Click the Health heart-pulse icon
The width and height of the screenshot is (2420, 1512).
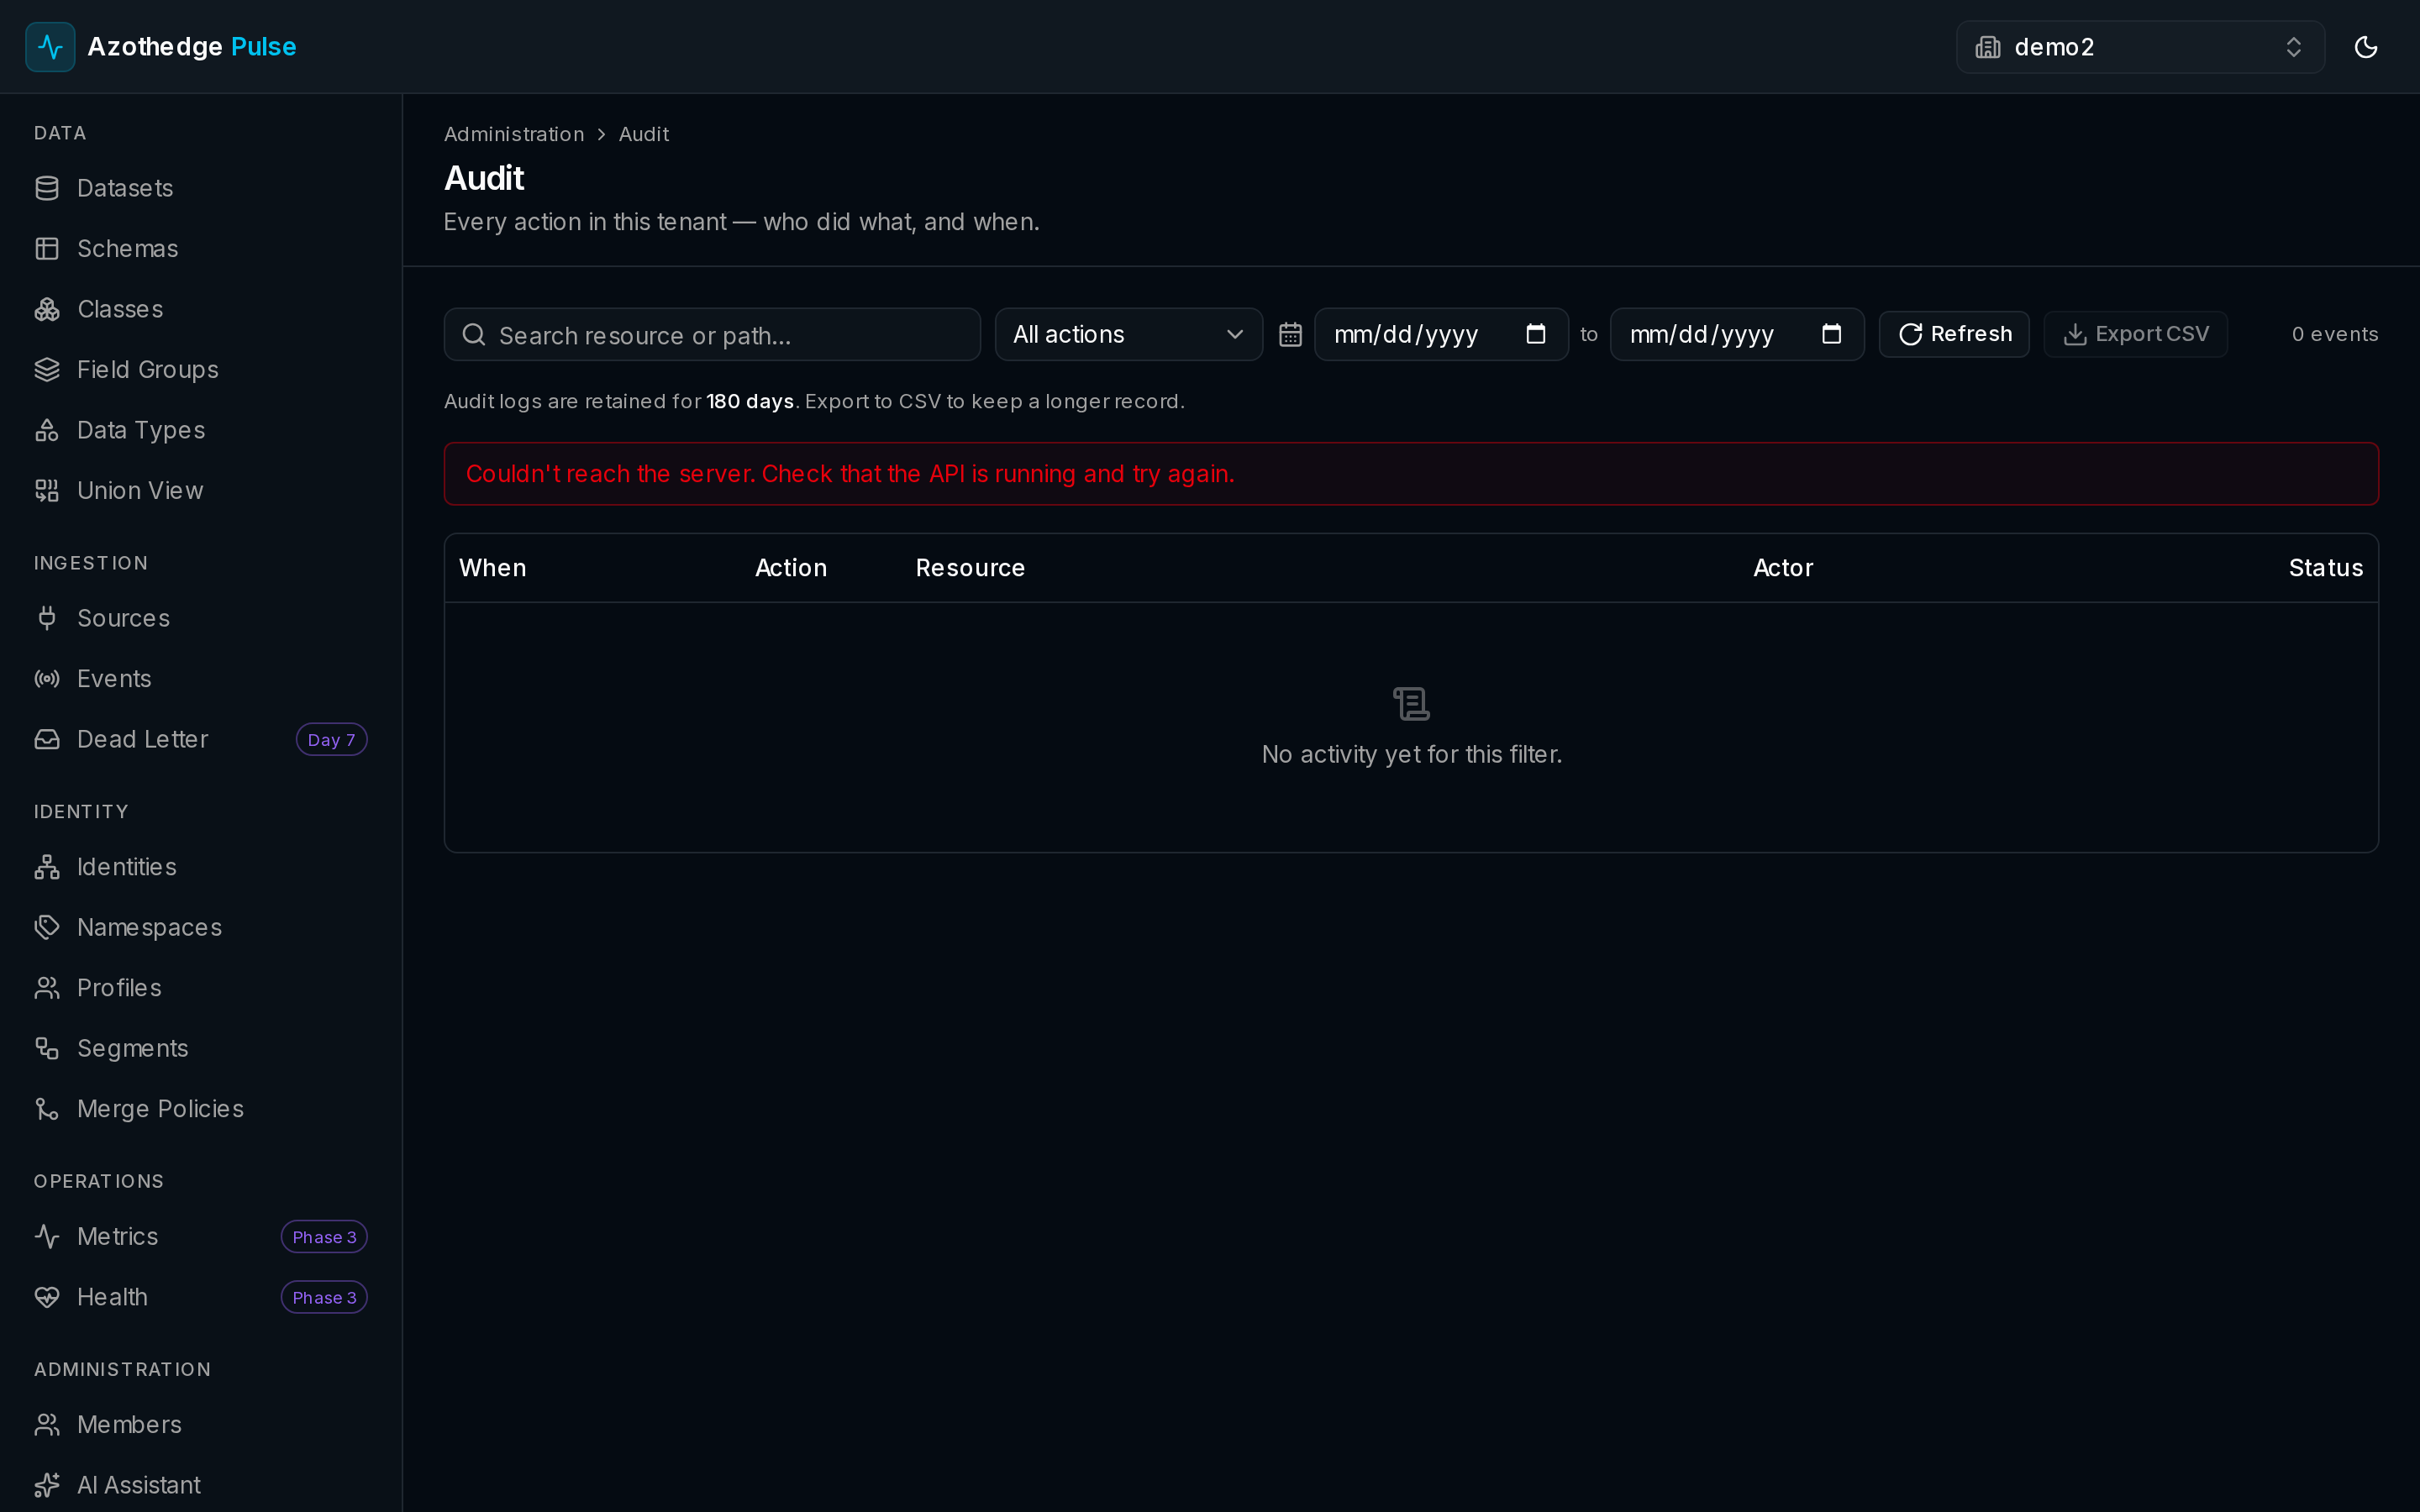47,1297
